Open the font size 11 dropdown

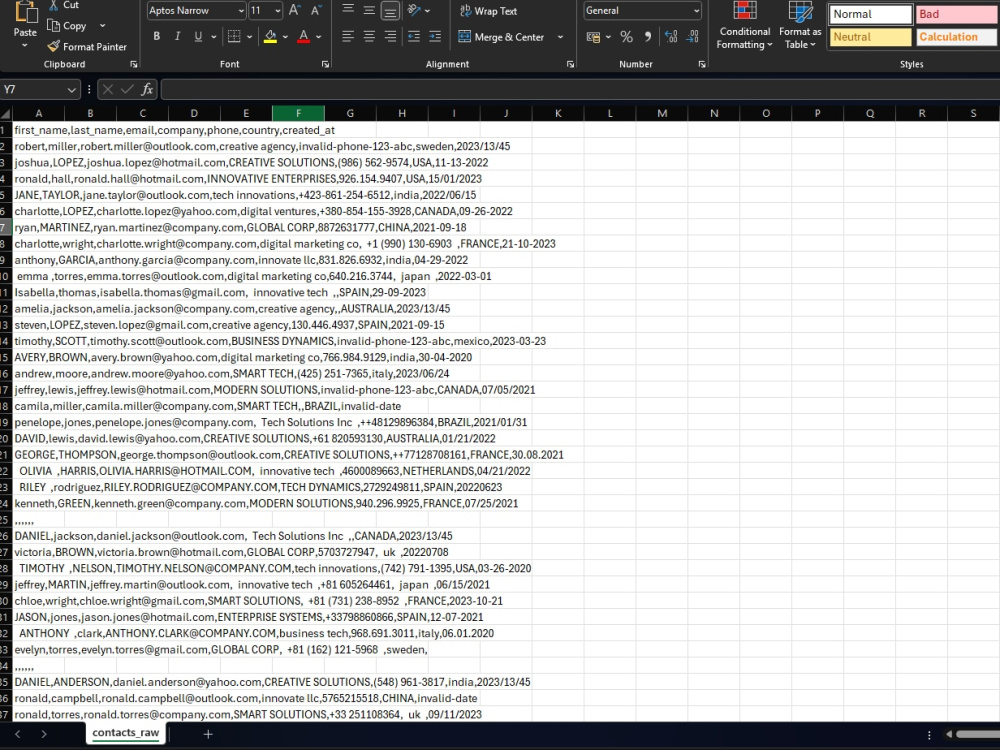(x=277, y=11)
